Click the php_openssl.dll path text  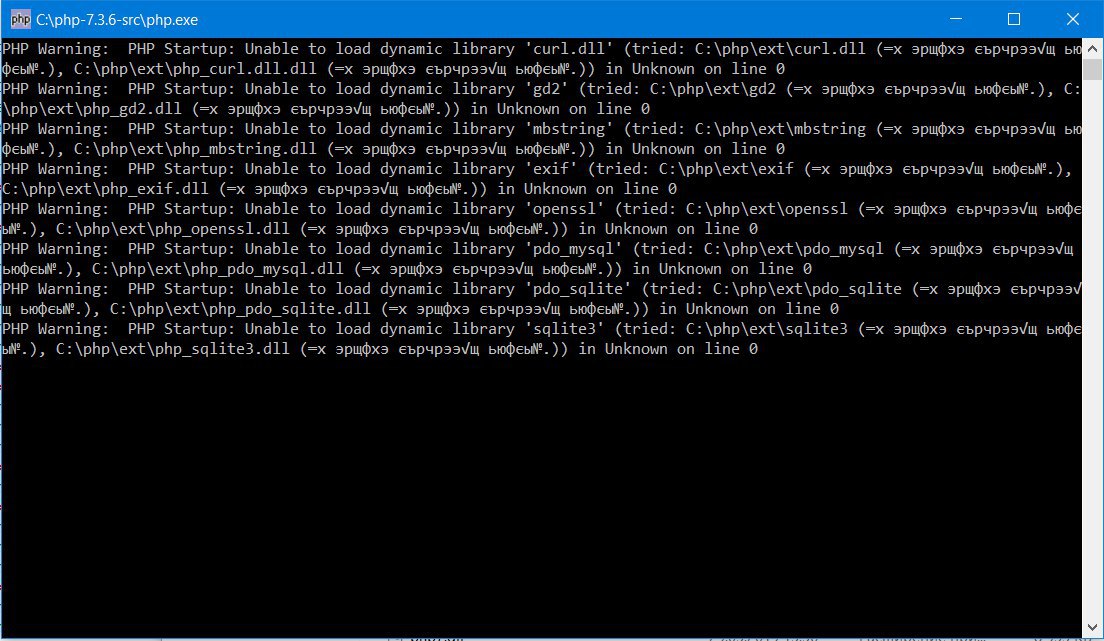tap(173, 229)
